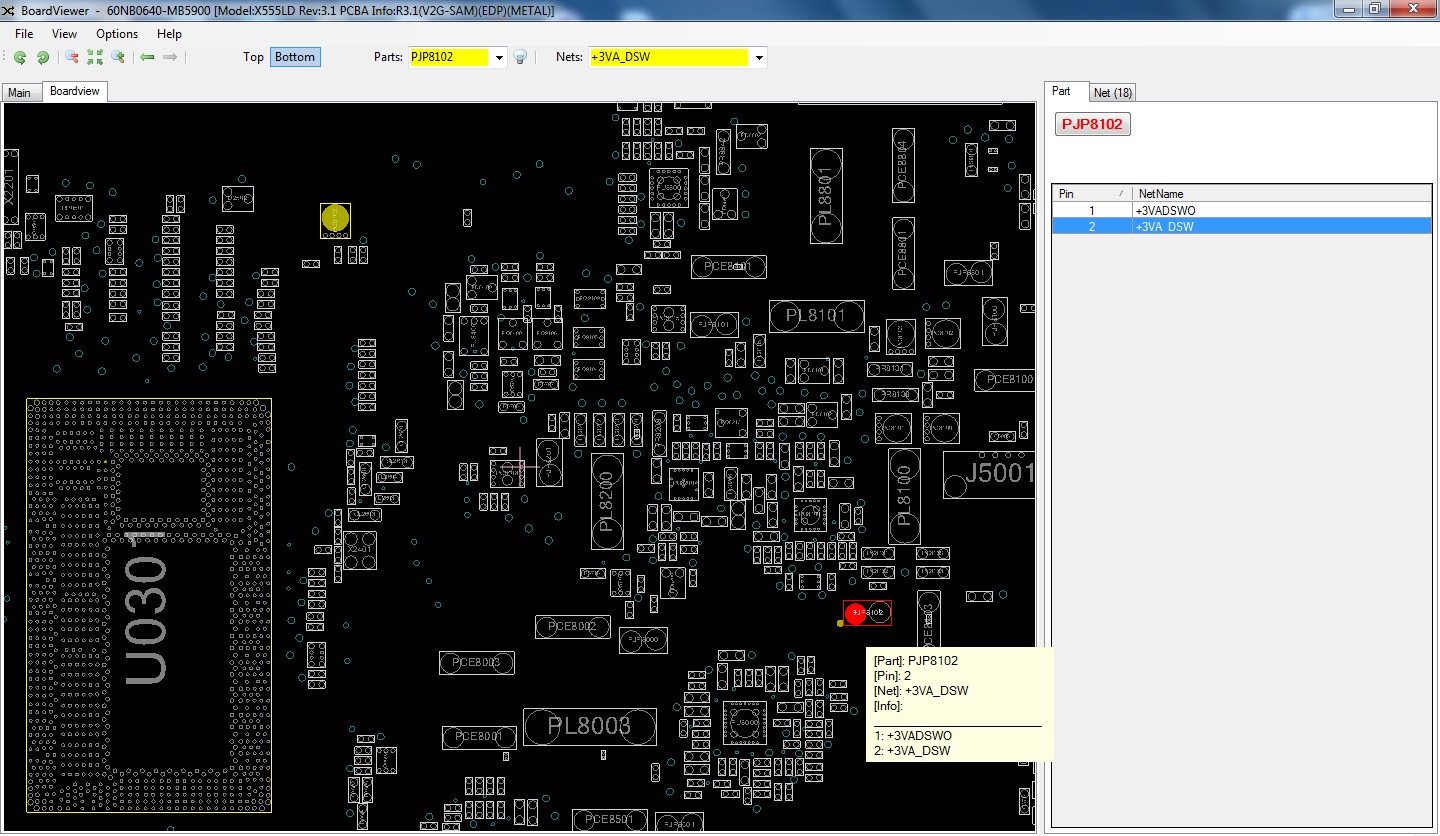Select the PL8200 component
Viewport: 1440px width, 836px height.
coord(607,501)
